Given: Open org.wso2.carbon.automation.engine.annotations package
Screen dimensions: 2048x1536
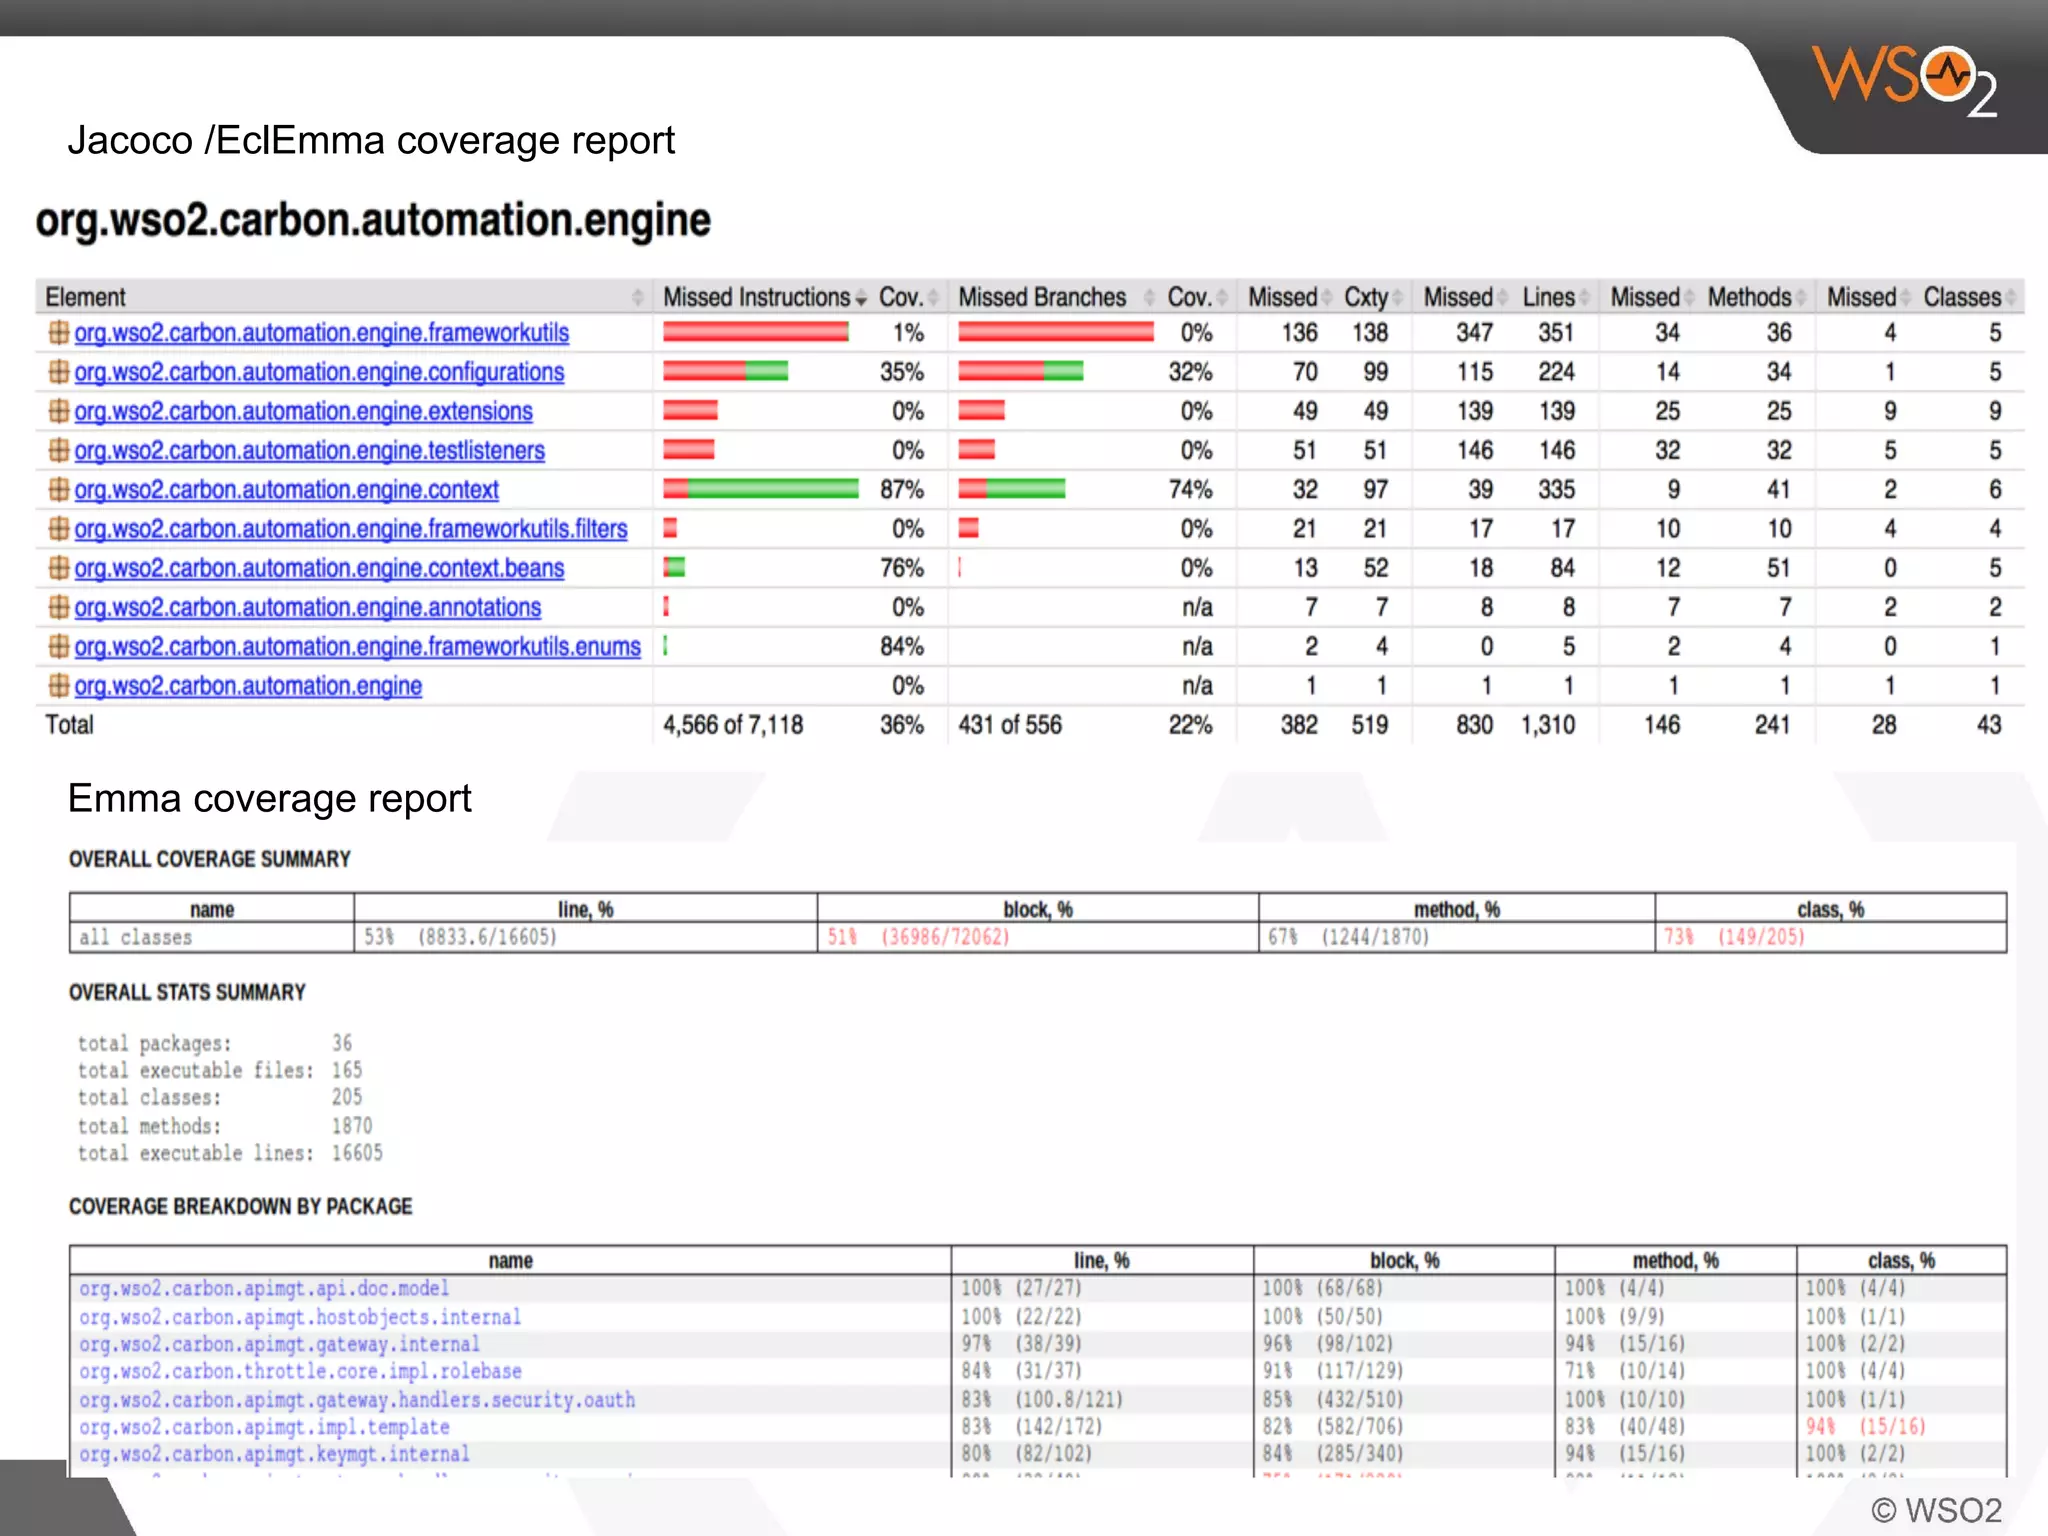Looking at the screenshot, I should (307, 607).
